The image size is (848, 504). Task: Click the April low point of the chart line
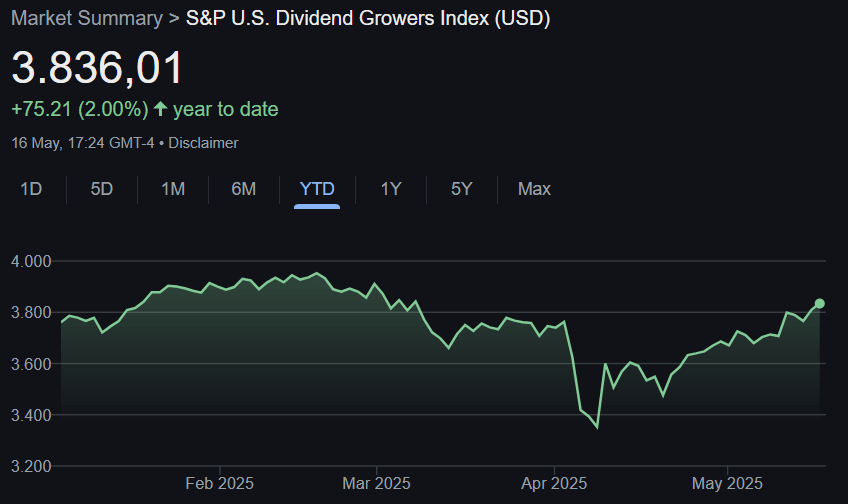pos(597,428)
